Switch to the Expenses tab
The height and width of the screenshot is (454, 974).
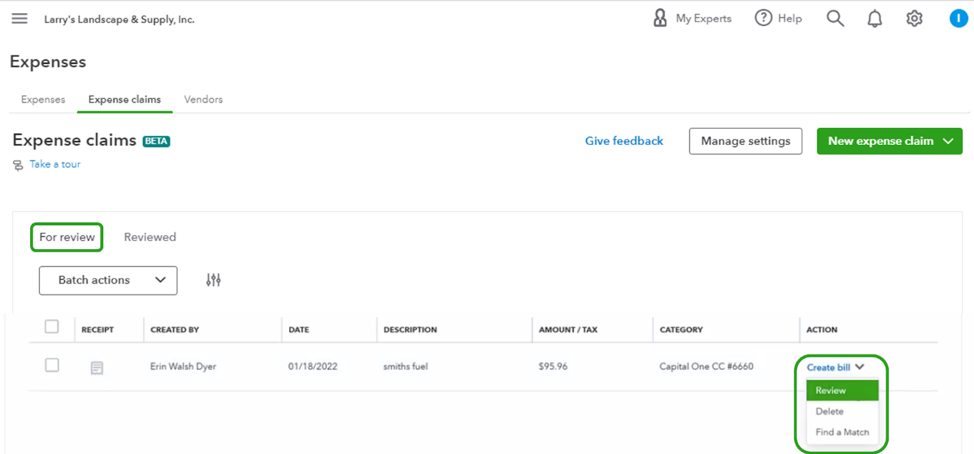[43, 99]
